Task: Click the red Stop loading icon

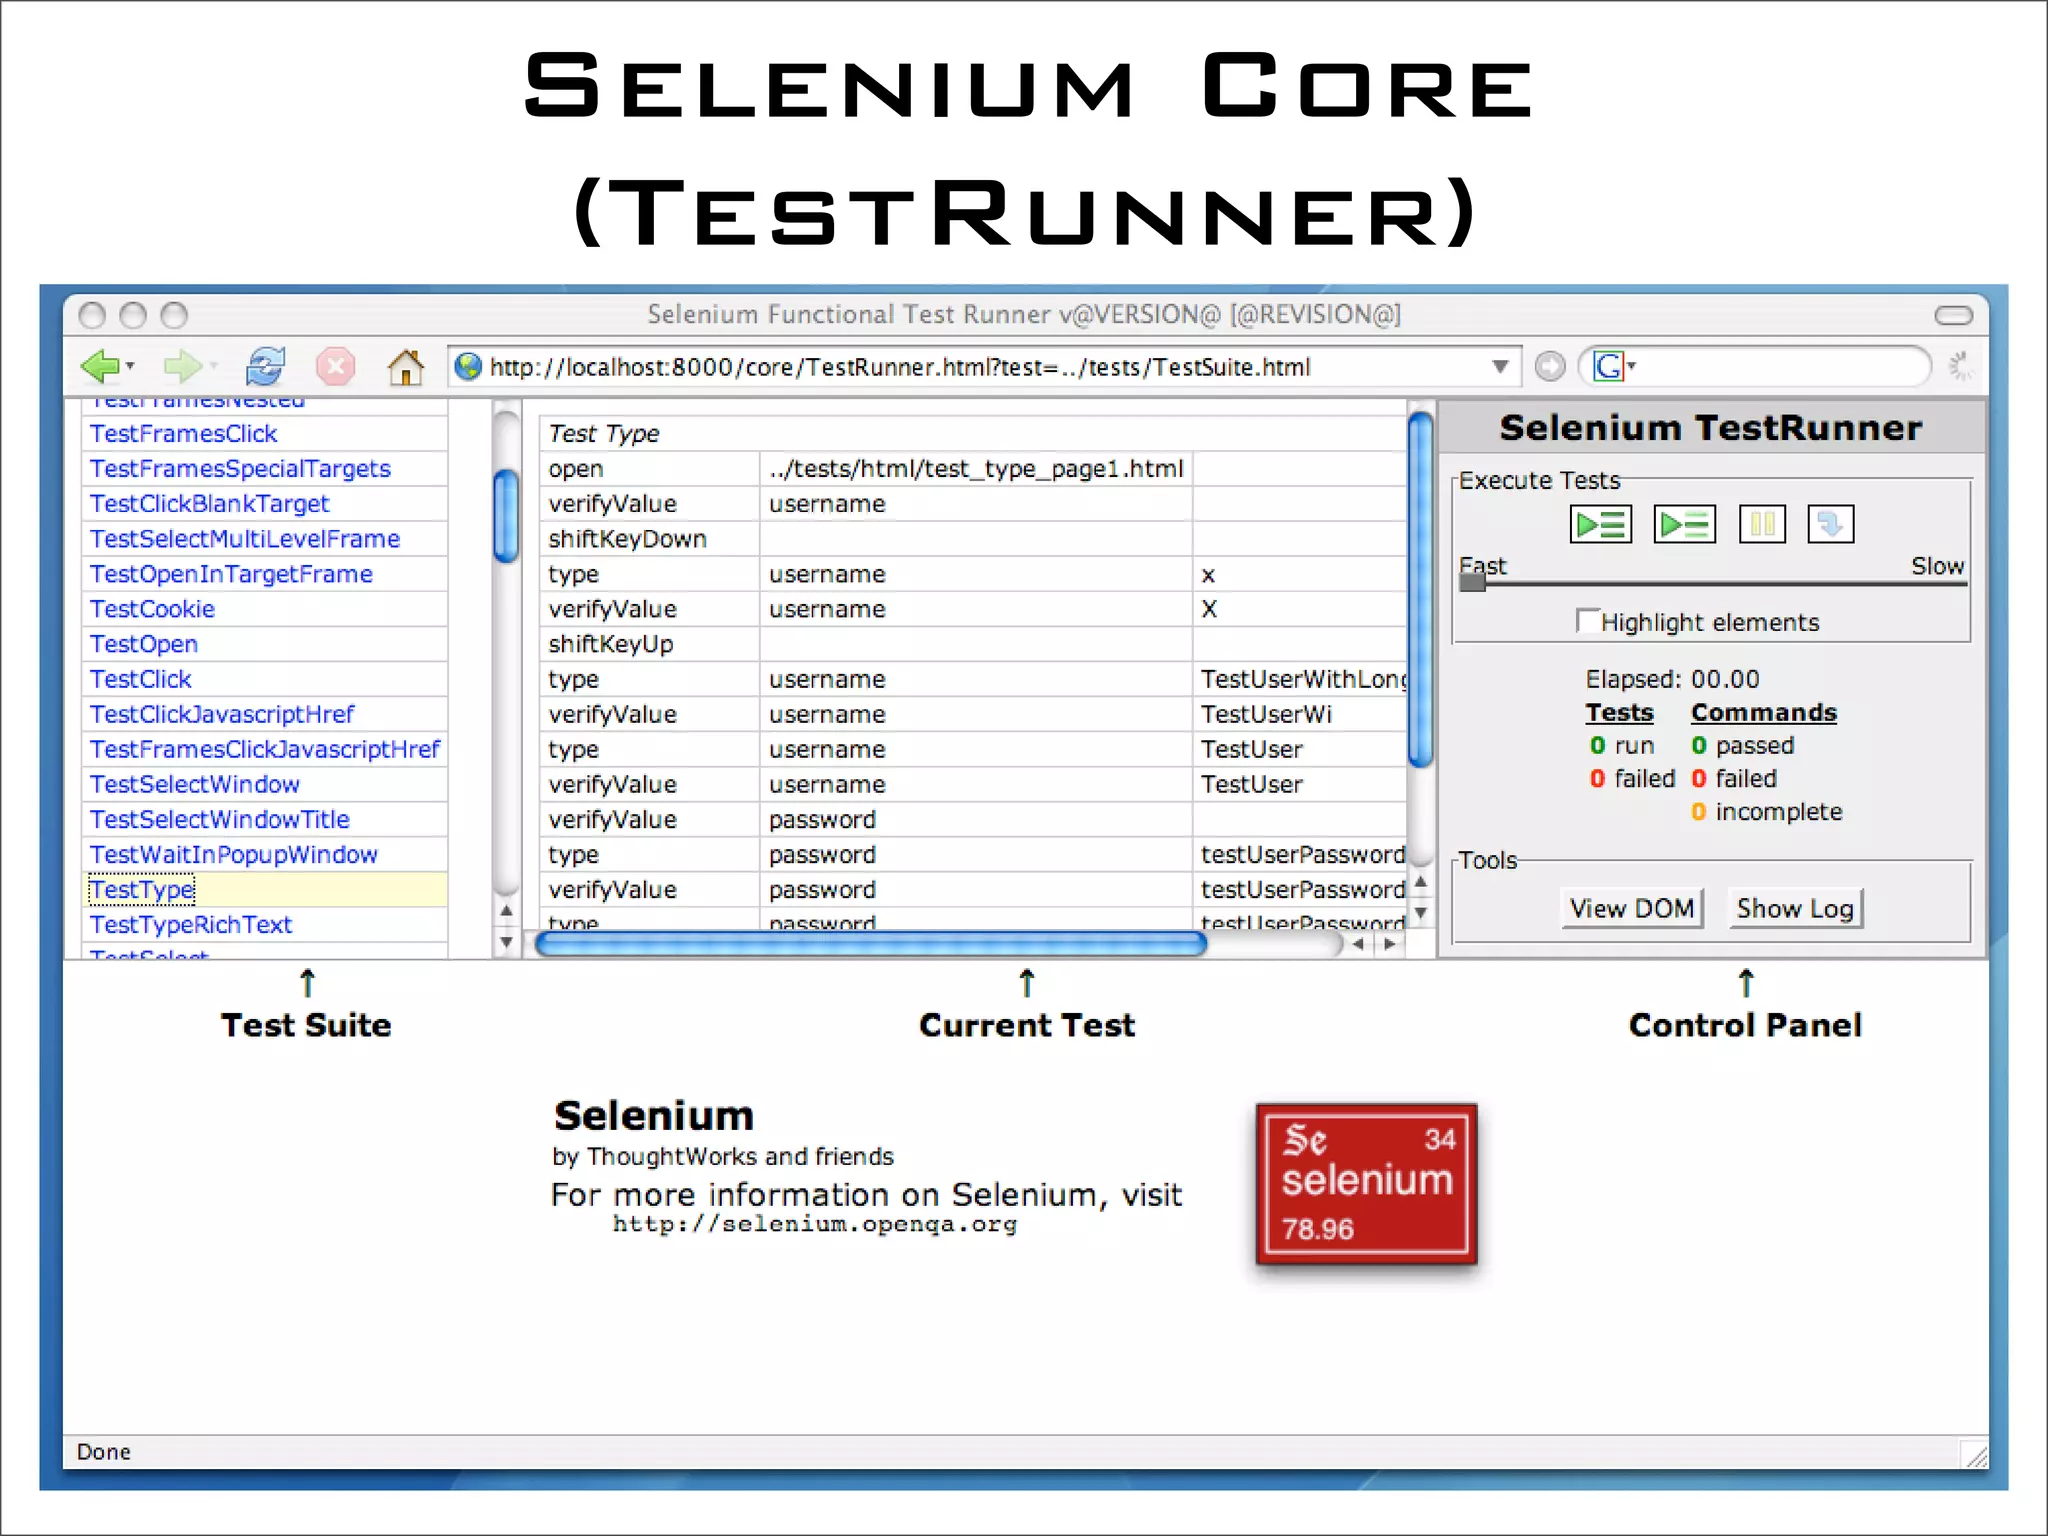Action: [336, 367]
